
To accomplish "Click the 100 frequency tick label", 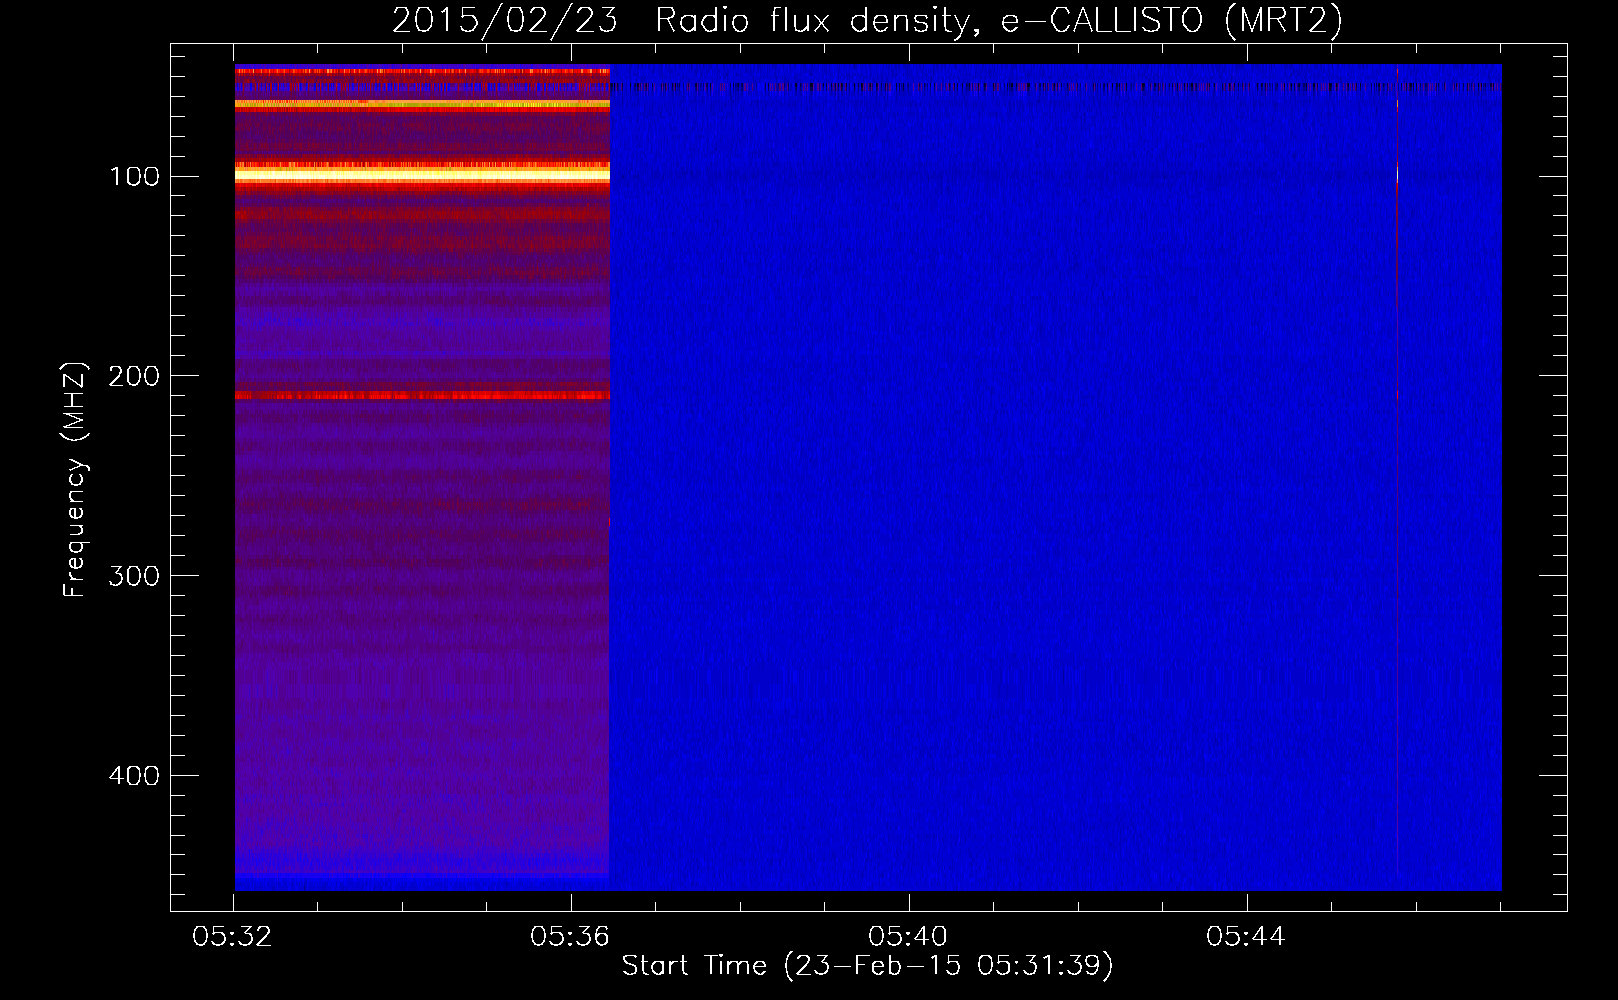I will click(134, 177).
